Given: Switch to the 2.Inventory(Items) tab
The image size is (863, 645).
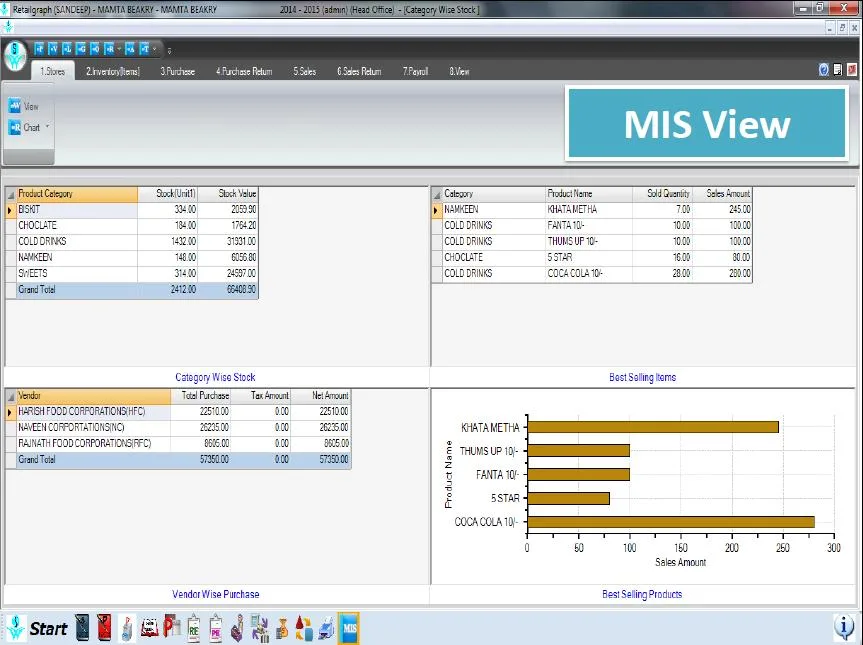Looking at the screenshot, I should pyautogui.click(x=113, y=72).
